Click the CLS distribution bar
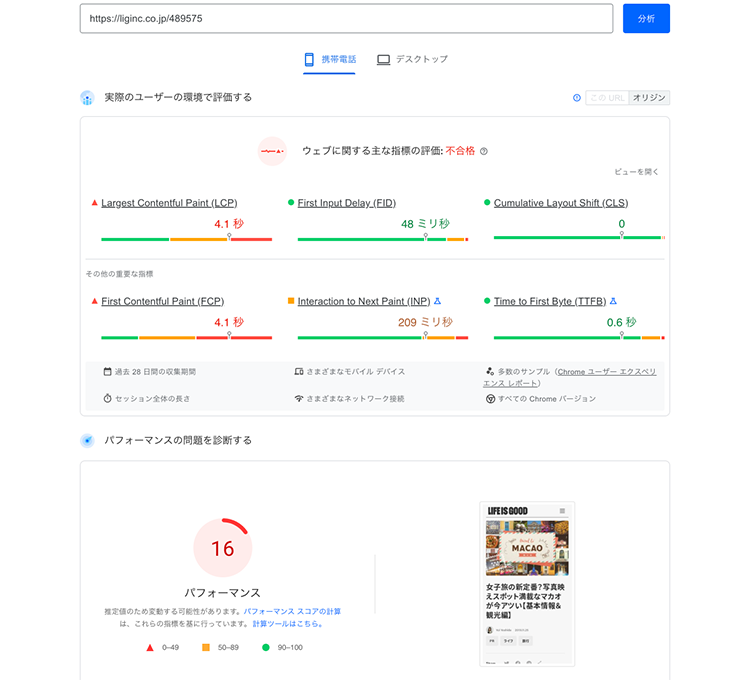Screen dimensions: 750x680 tap(579, 237)
